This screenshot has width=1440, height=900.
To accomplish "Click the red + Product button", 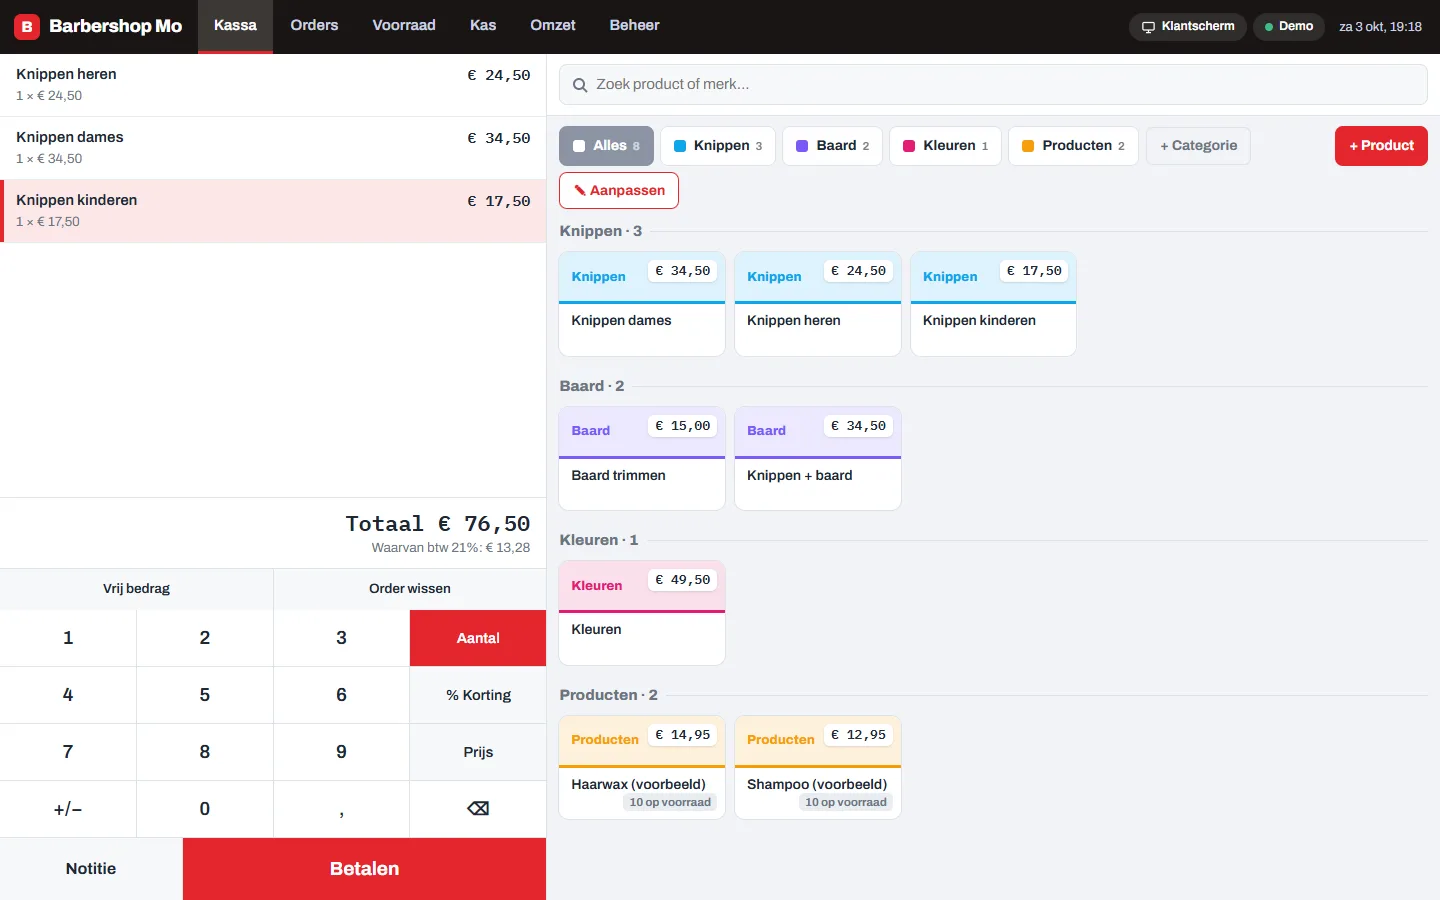I will click(x=1381, y=146).
